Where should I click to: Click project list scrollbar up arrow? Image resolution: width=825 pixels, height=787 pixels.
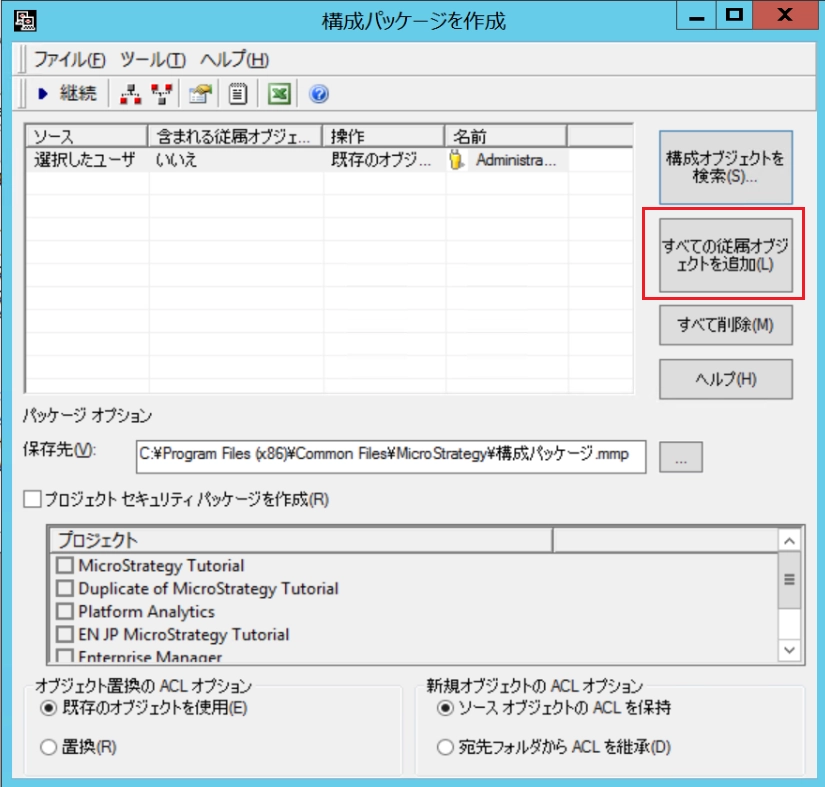[789, 541]
